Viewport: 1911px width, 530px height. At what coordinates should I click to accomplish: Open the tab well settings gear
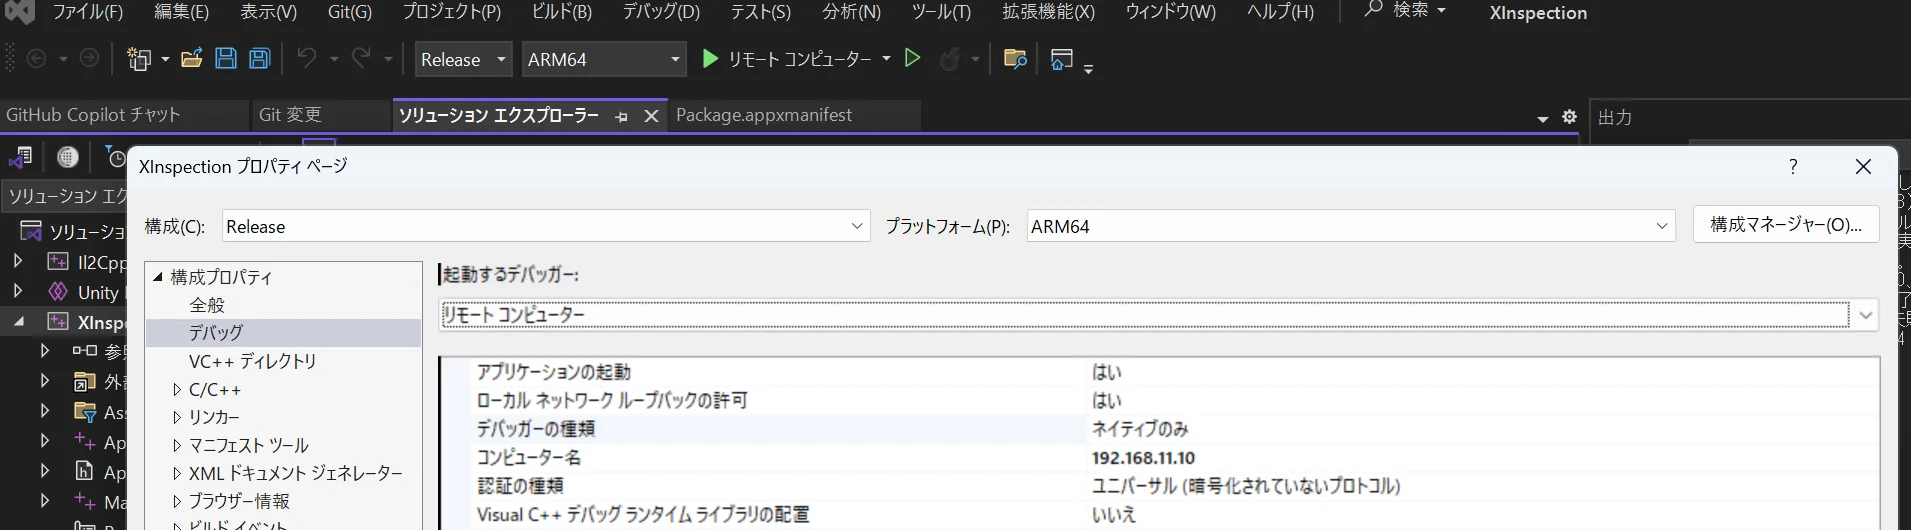point(1569,117)
